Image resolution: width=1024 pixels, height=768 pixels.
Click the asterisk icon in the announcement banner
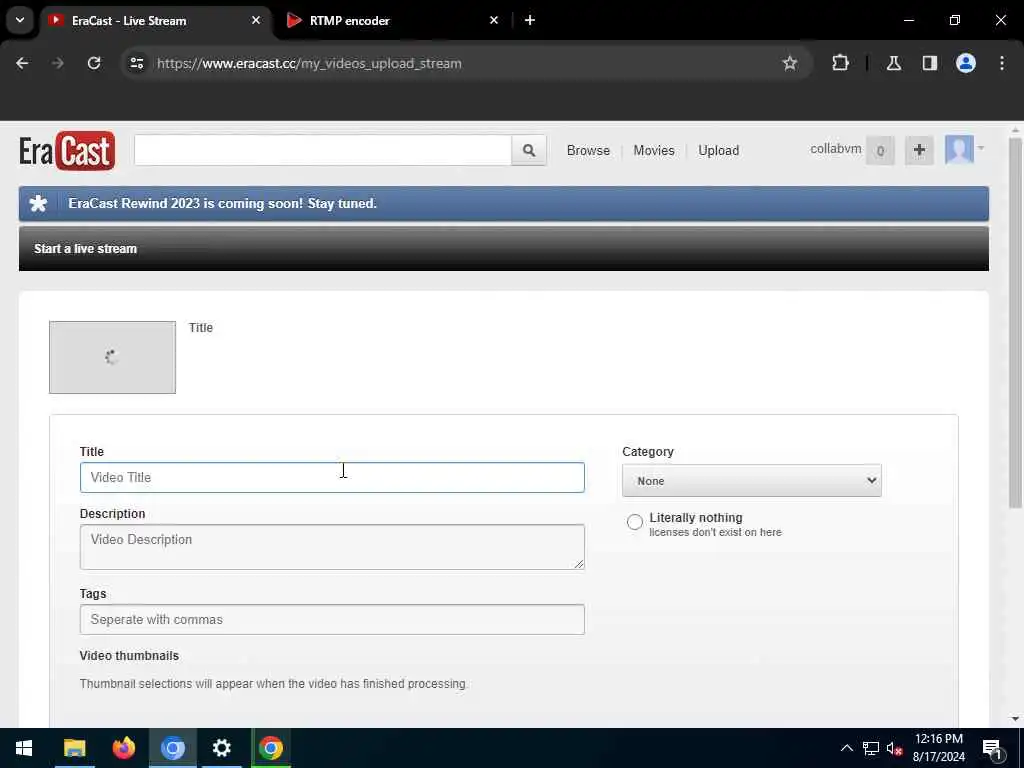click(39, 203)
